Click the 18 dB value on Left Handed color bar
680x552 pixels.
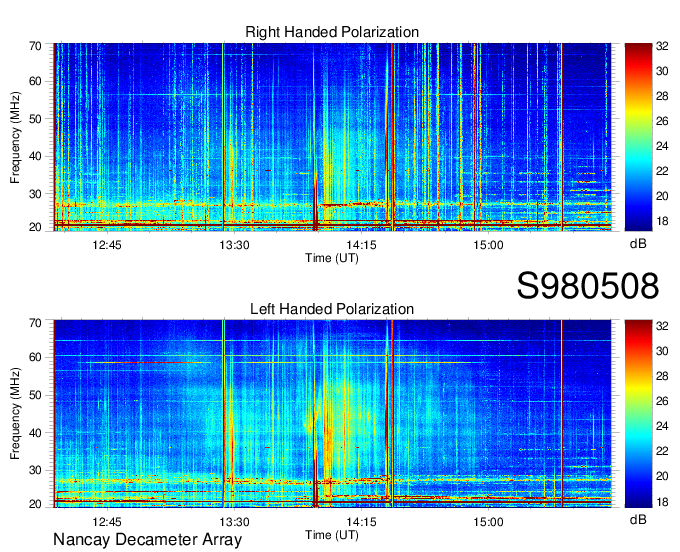tap(662, 502)
